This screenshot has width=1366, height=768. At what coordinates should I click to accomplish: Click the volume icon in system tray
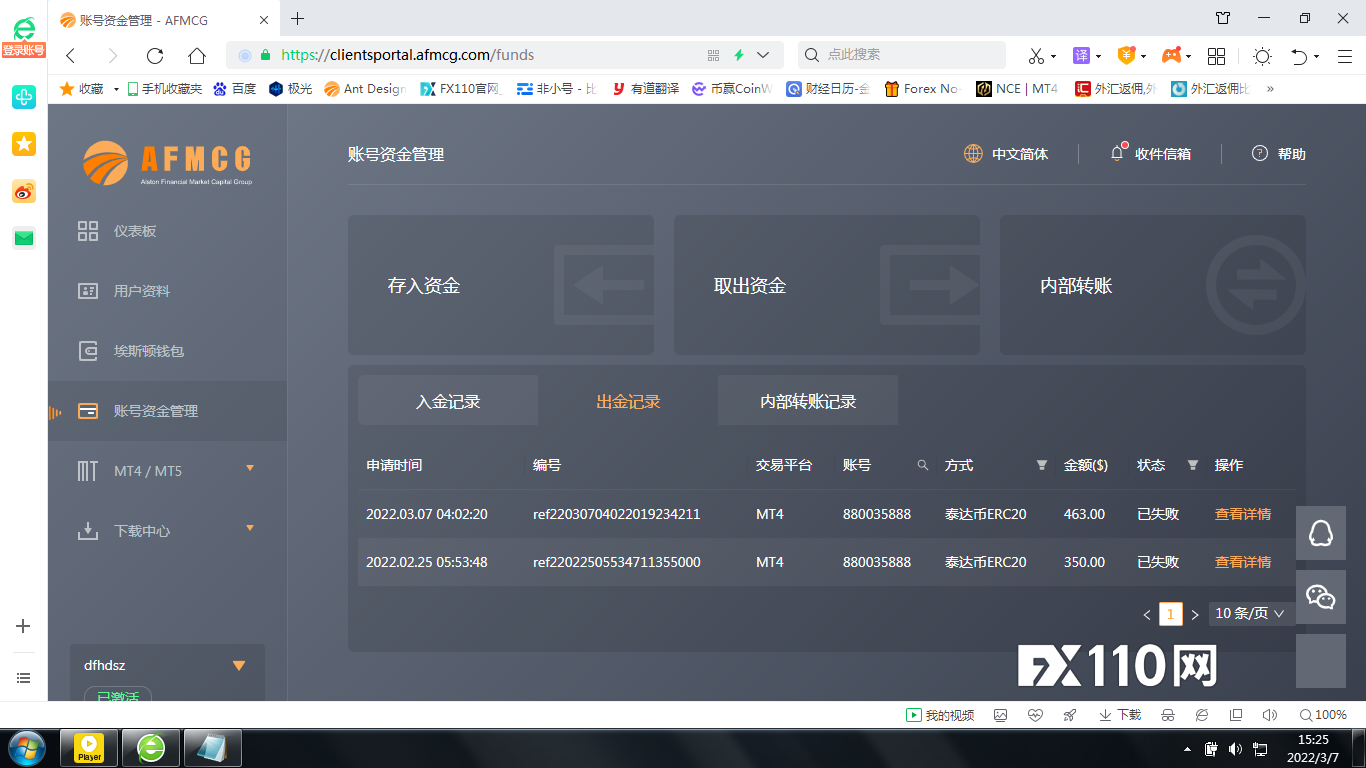[1235, 748]
